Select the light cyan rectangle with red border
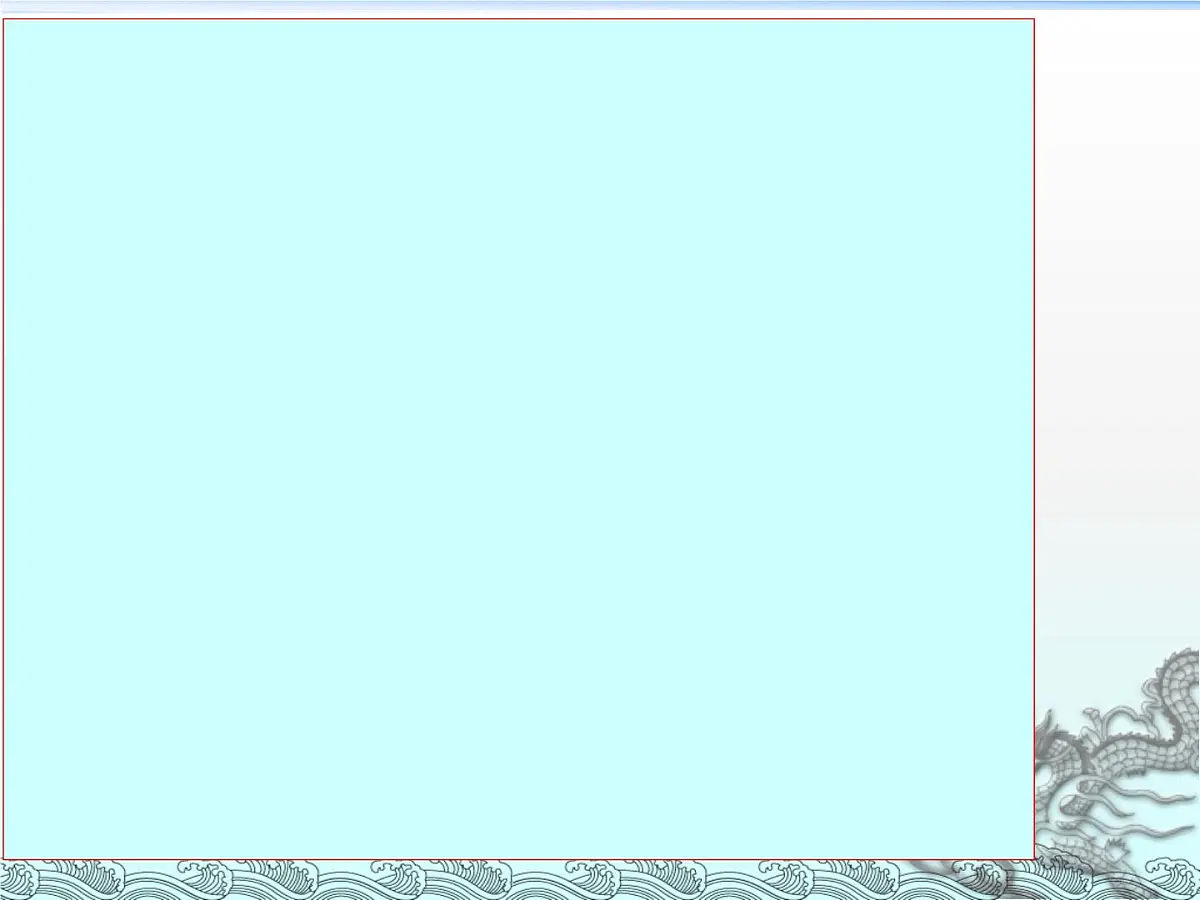The image size is (1200, 900). tap(518, 439)
